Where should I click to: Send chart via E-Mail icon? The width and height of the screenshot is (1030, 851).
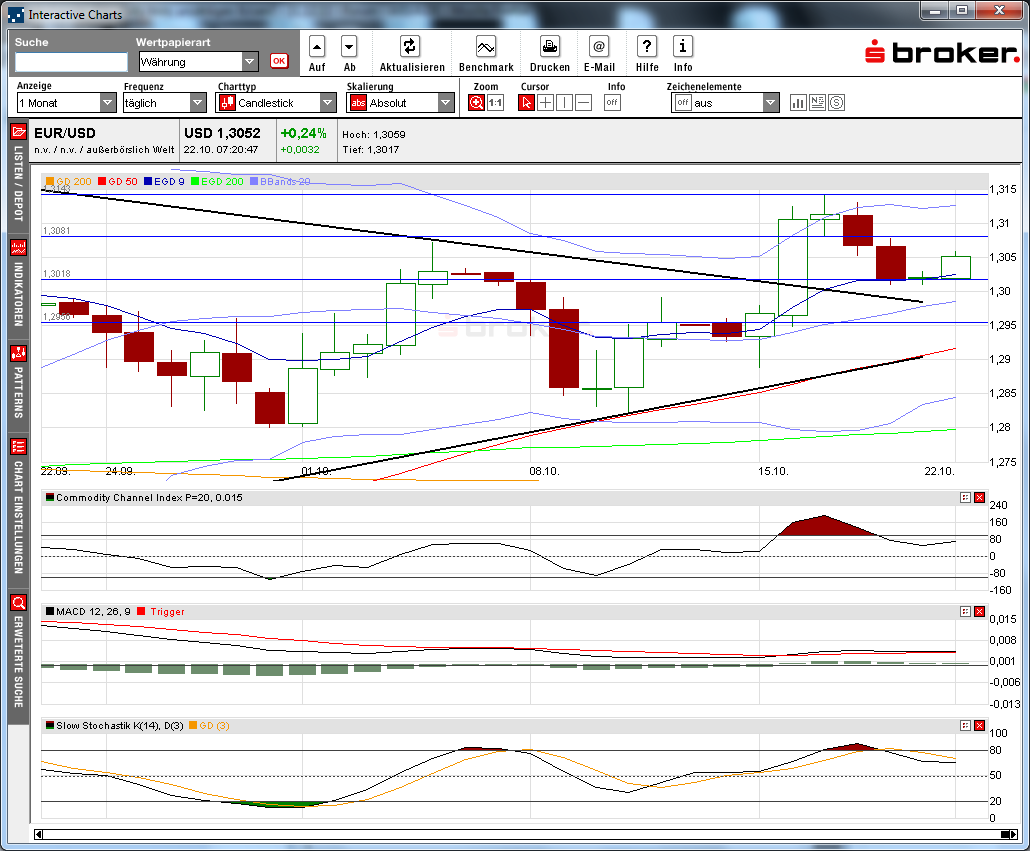point(598,47)
